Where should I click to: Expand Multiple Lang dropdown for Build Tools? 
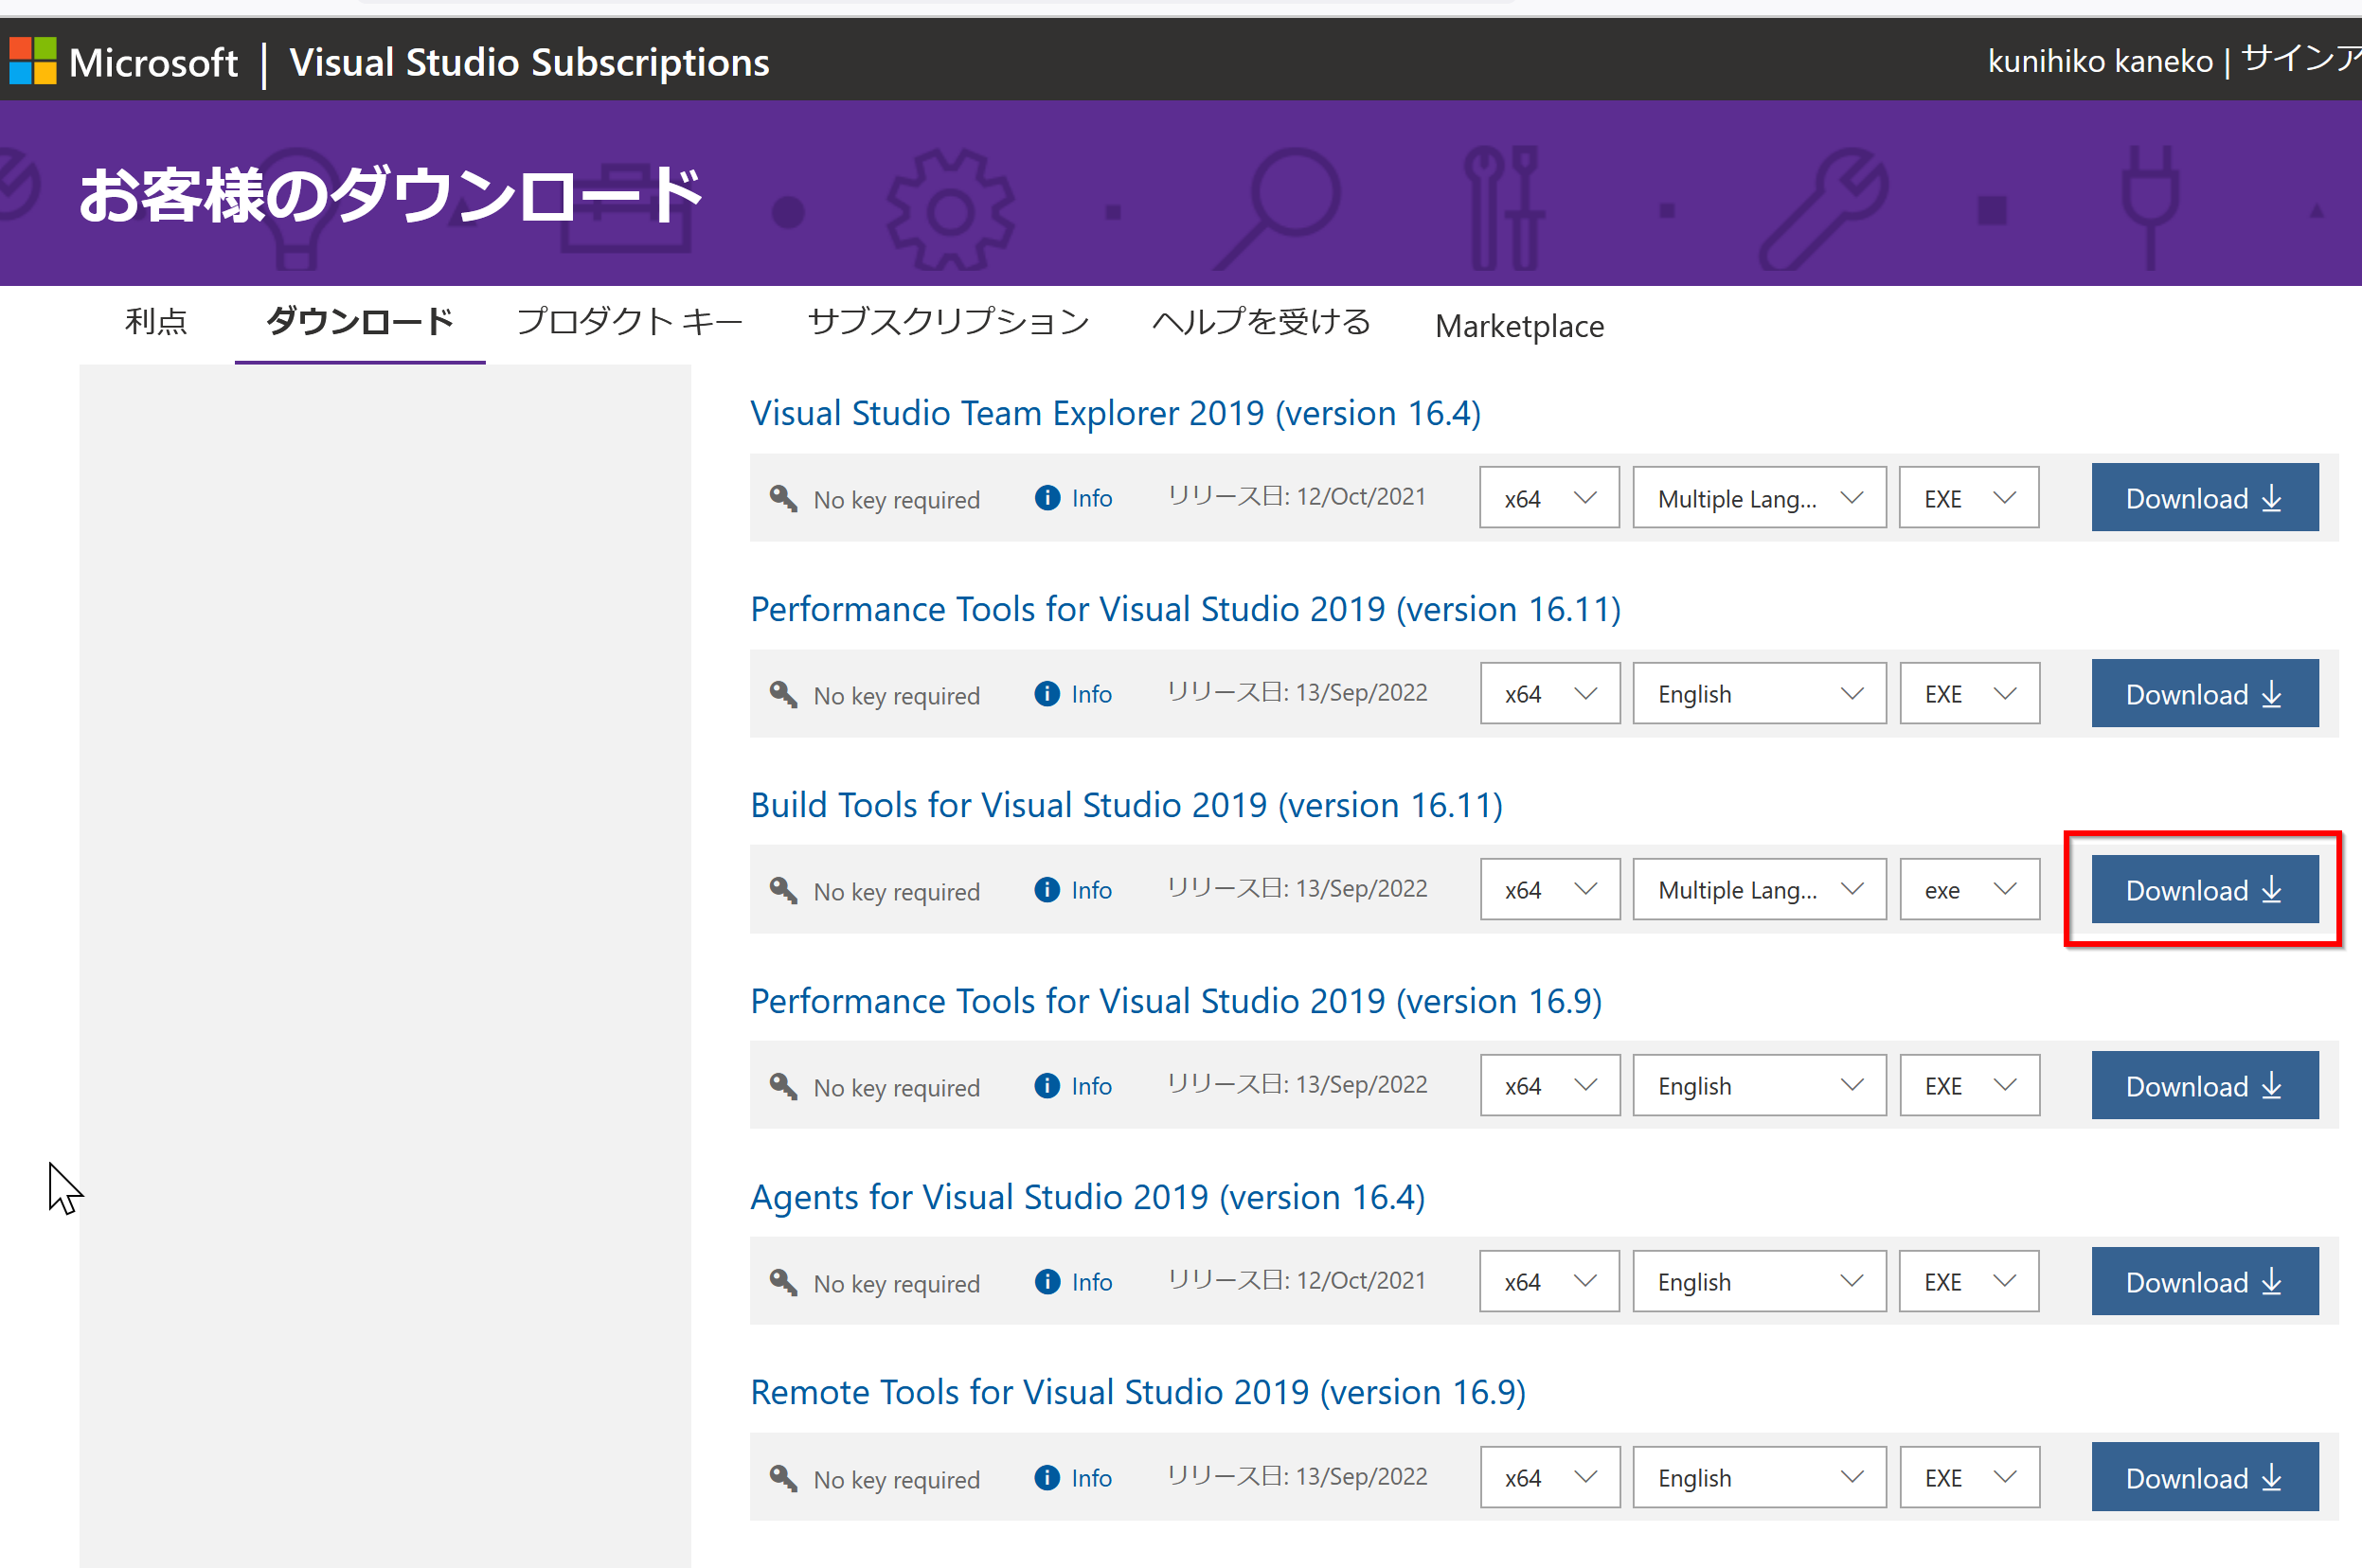1759,890
